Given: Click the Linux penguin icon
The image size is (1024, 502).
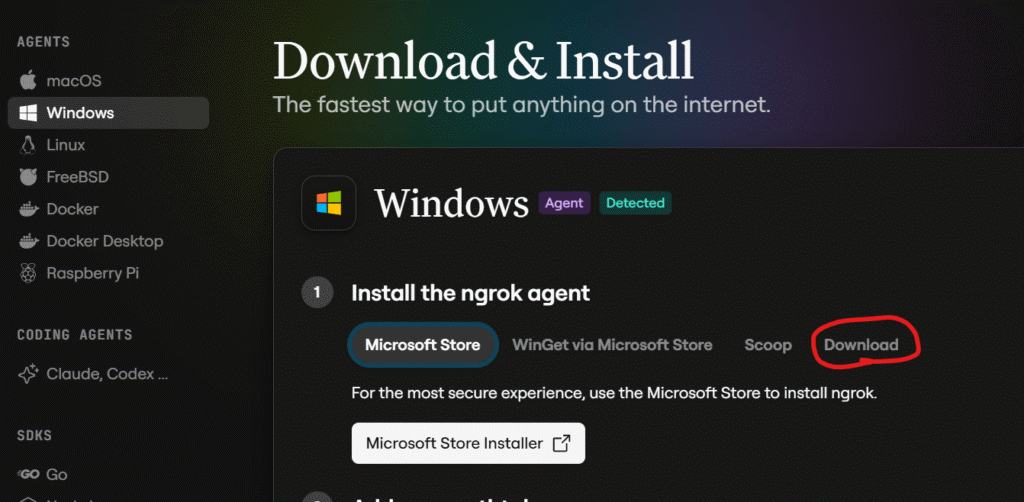Looking at the screenshot, I should click(27, 145).
